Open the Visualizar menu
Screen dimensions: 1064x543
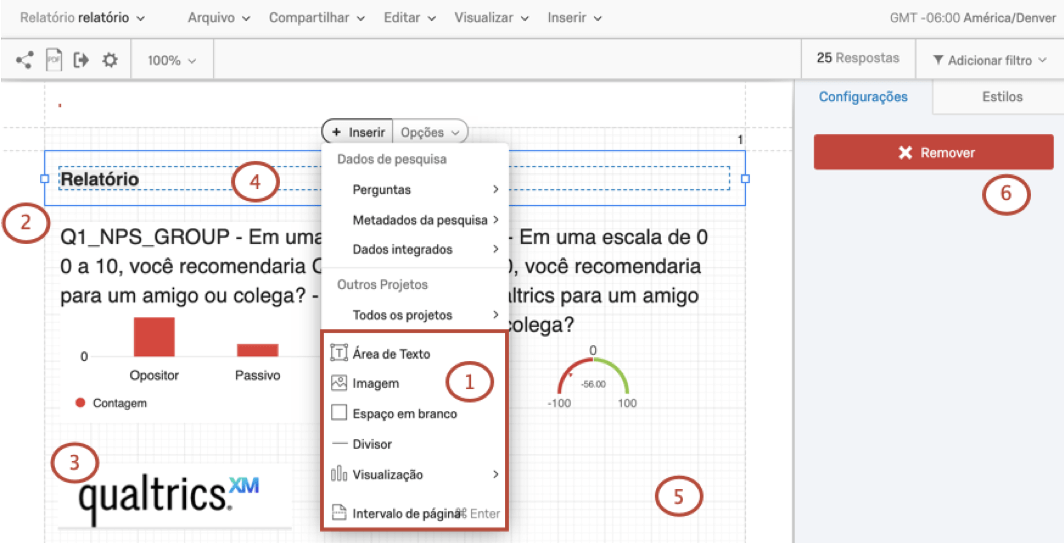(x=492, y=18)
